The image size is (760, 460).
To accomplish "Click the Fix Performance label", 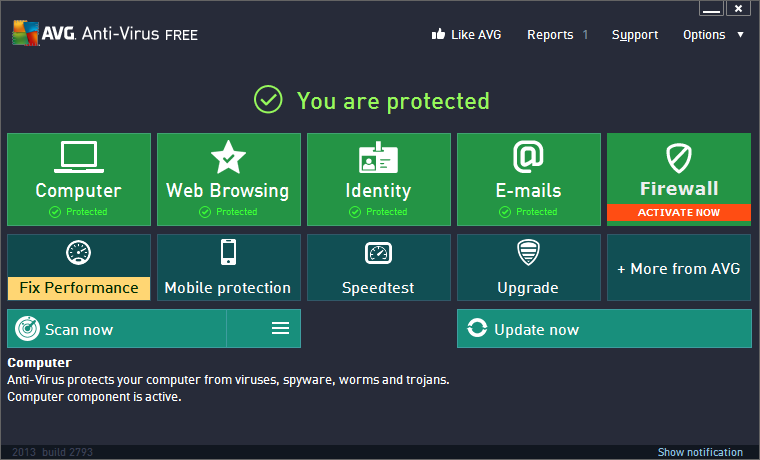I will click(x=79, y=288).
